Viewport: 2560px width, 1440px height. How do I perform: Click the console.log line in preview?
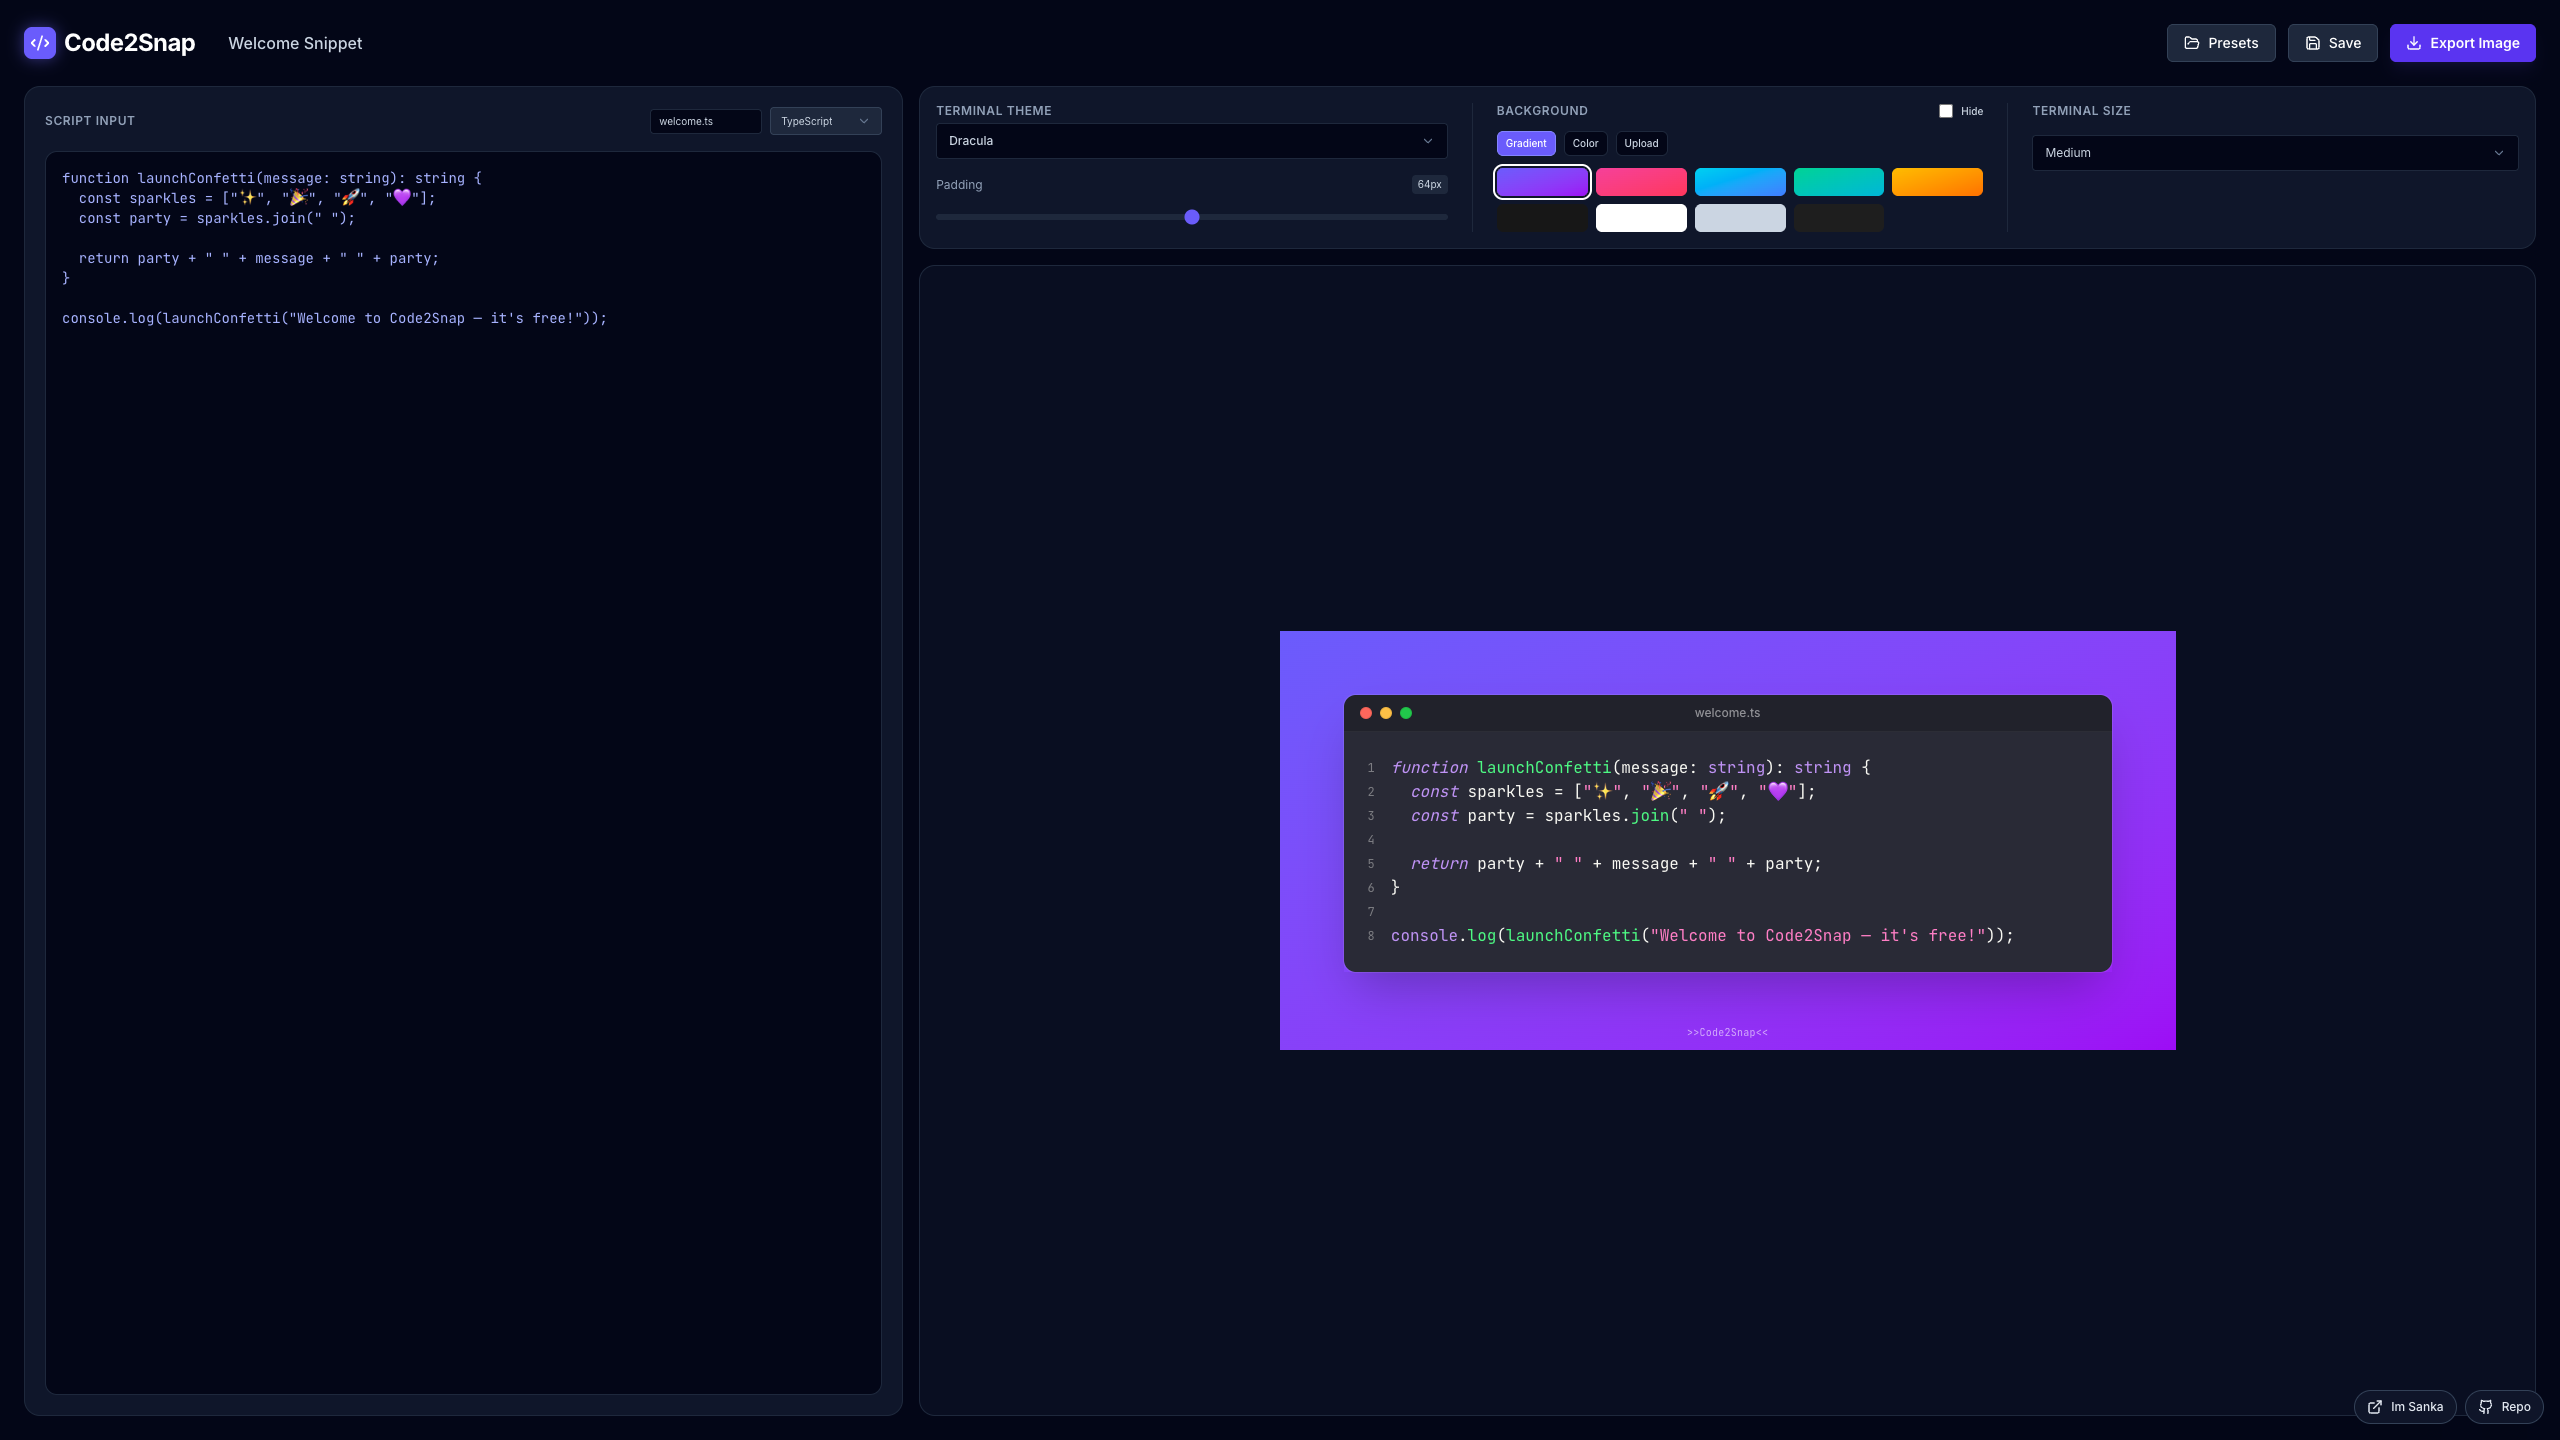[x=1702, y=936]
